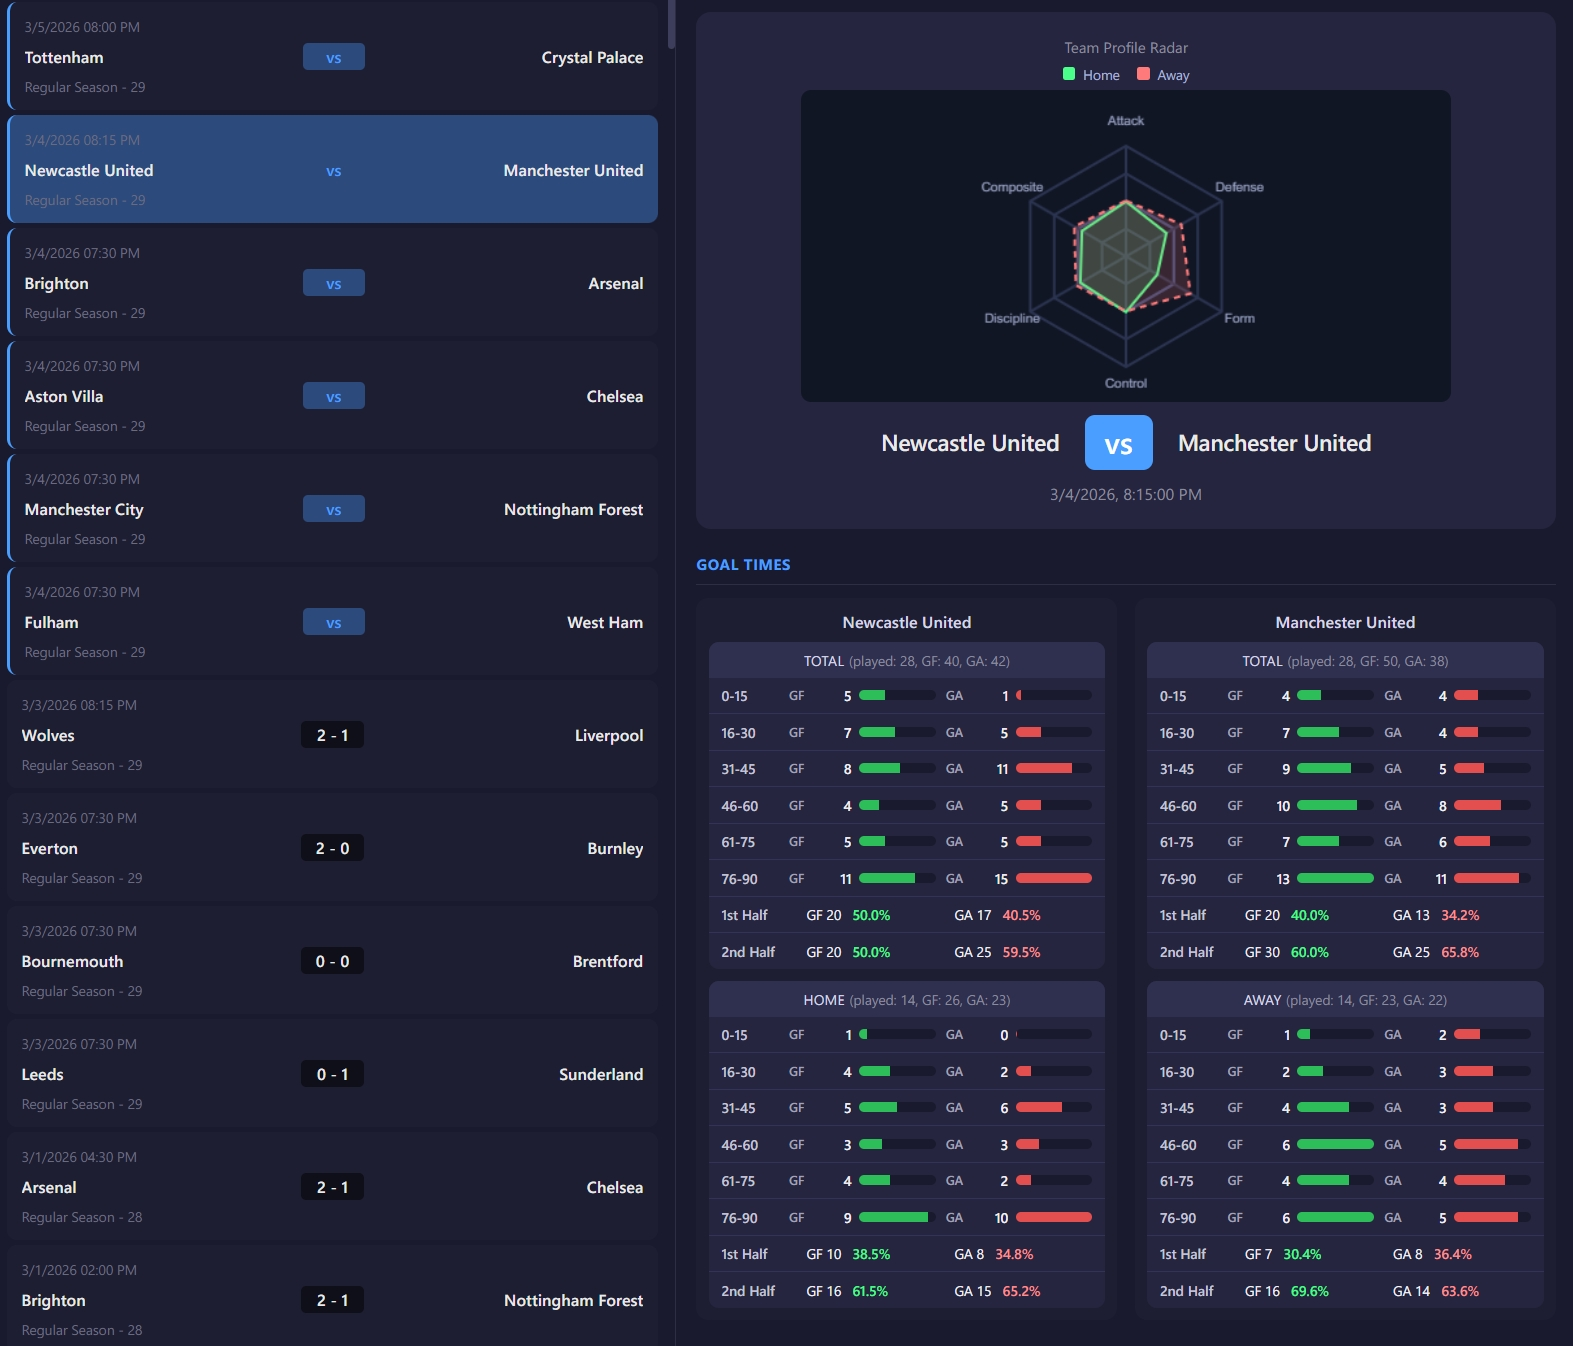Click the vs badge for Fulham vs West Ham
This screenshot has width=1573, height=1346.
click(x=334, y=622)
